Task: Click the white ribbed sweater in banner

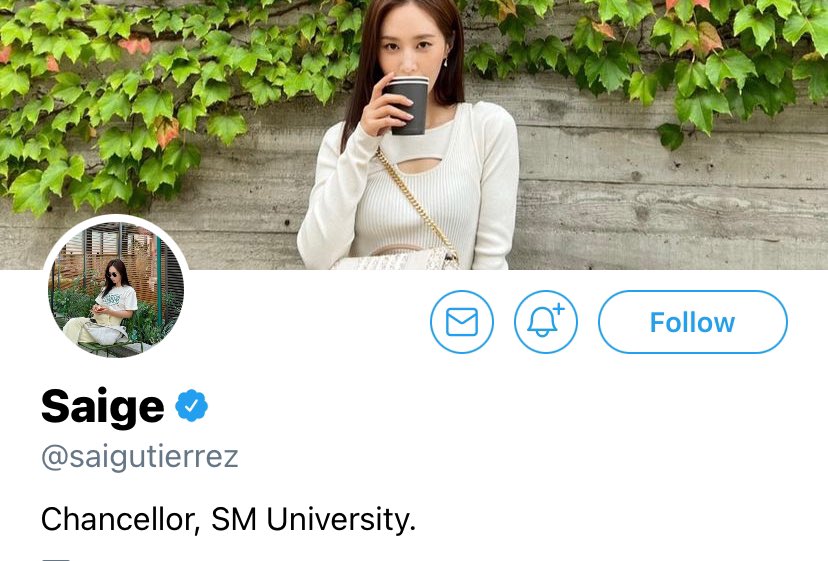Action: coord(409,186)
